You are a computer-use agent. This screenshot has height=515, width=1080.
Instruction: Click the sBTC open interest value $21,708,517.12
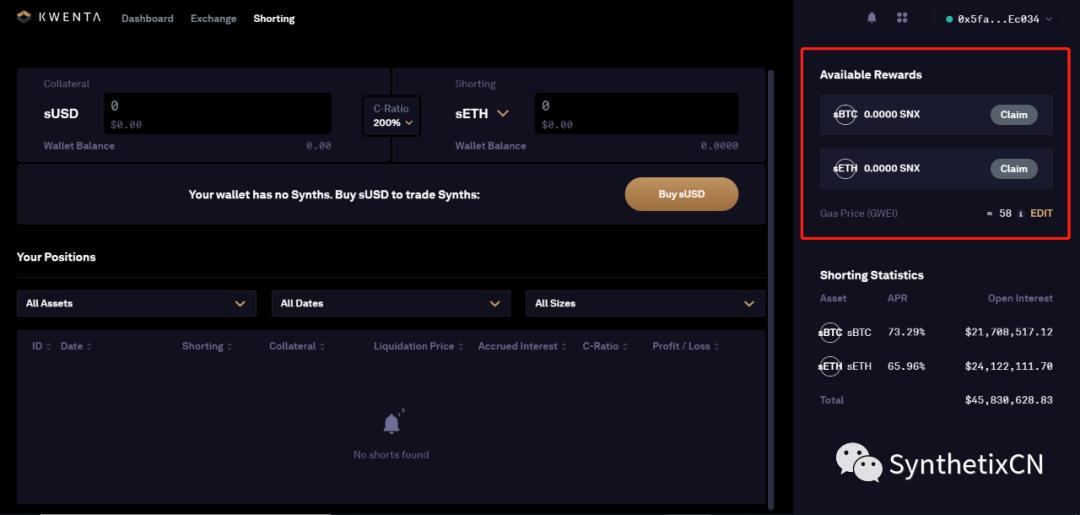(x=1009, y=333)
